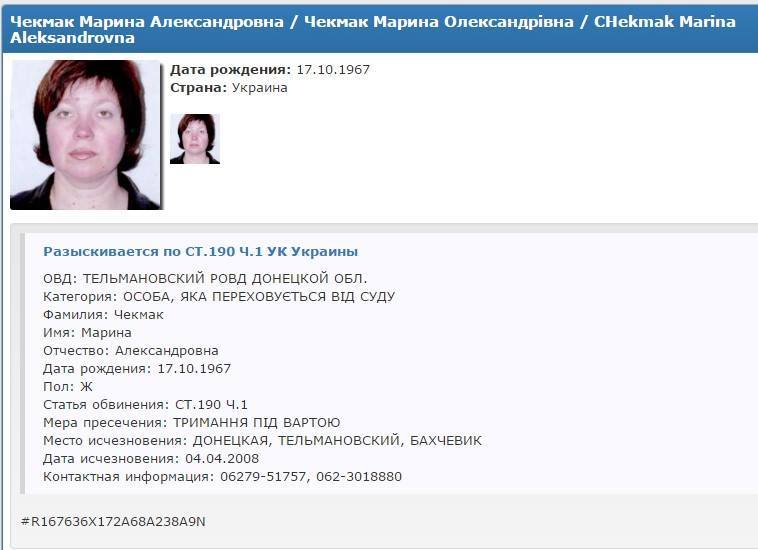Click the 'Мера пресечения' line
758x550 pixels.
click(x=191, y=422)
